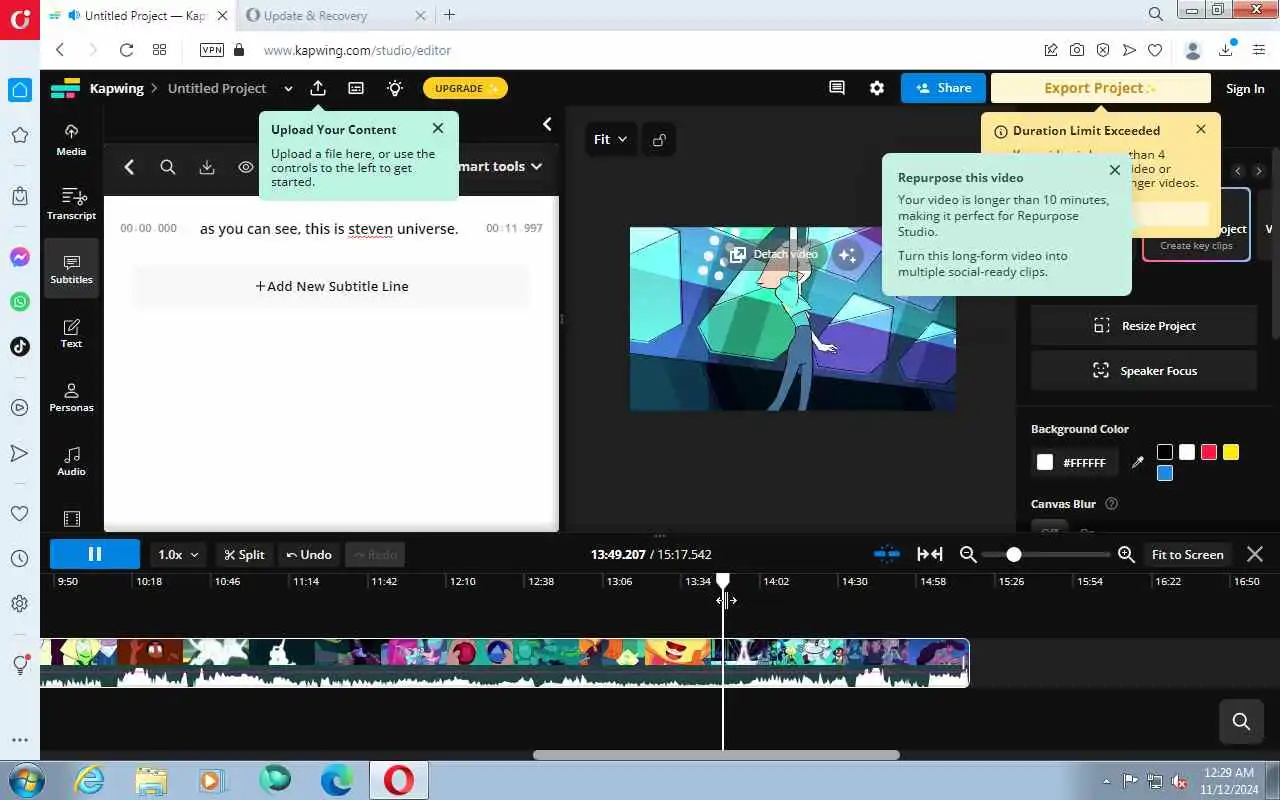Click the Sign In link
Image resolution: width=1280 pixels, height=800 pixels.
(1245, 88)
